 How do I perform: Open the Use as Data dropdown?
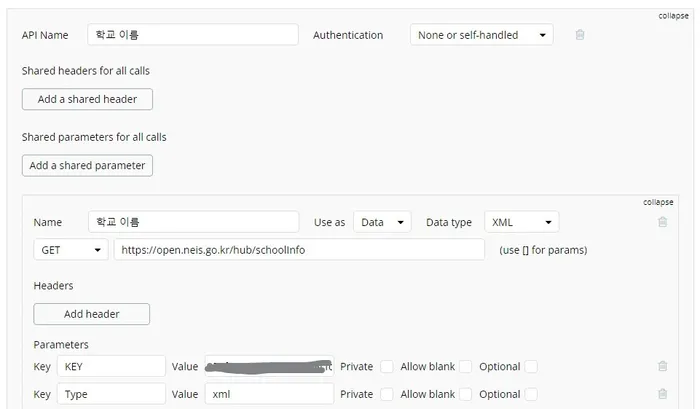(x=382, y=222)
